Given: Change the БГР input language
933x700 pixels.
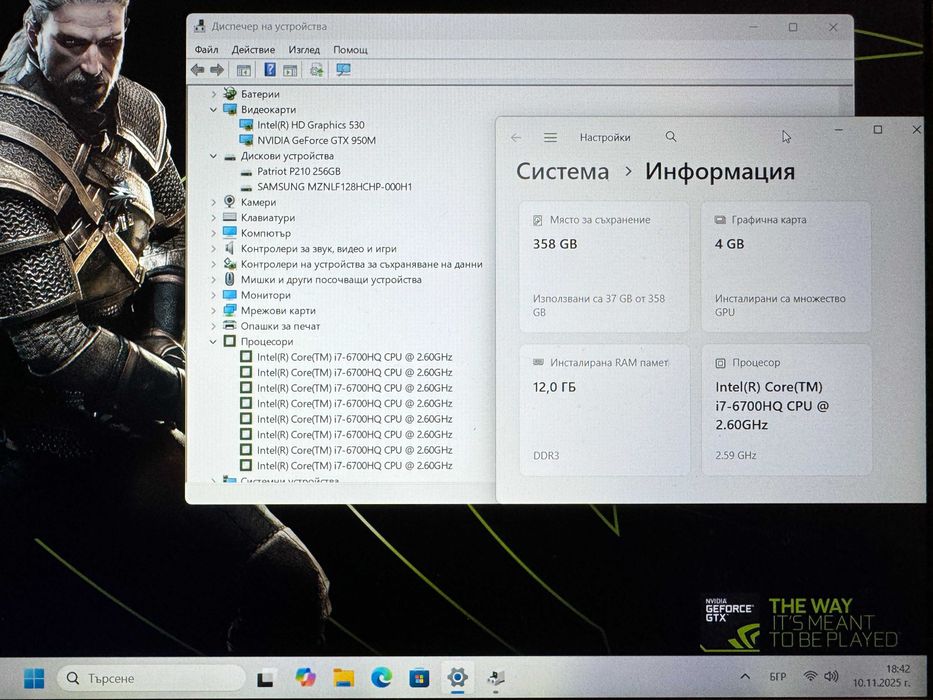Looking at the screenshot, I should click(778, 677).
